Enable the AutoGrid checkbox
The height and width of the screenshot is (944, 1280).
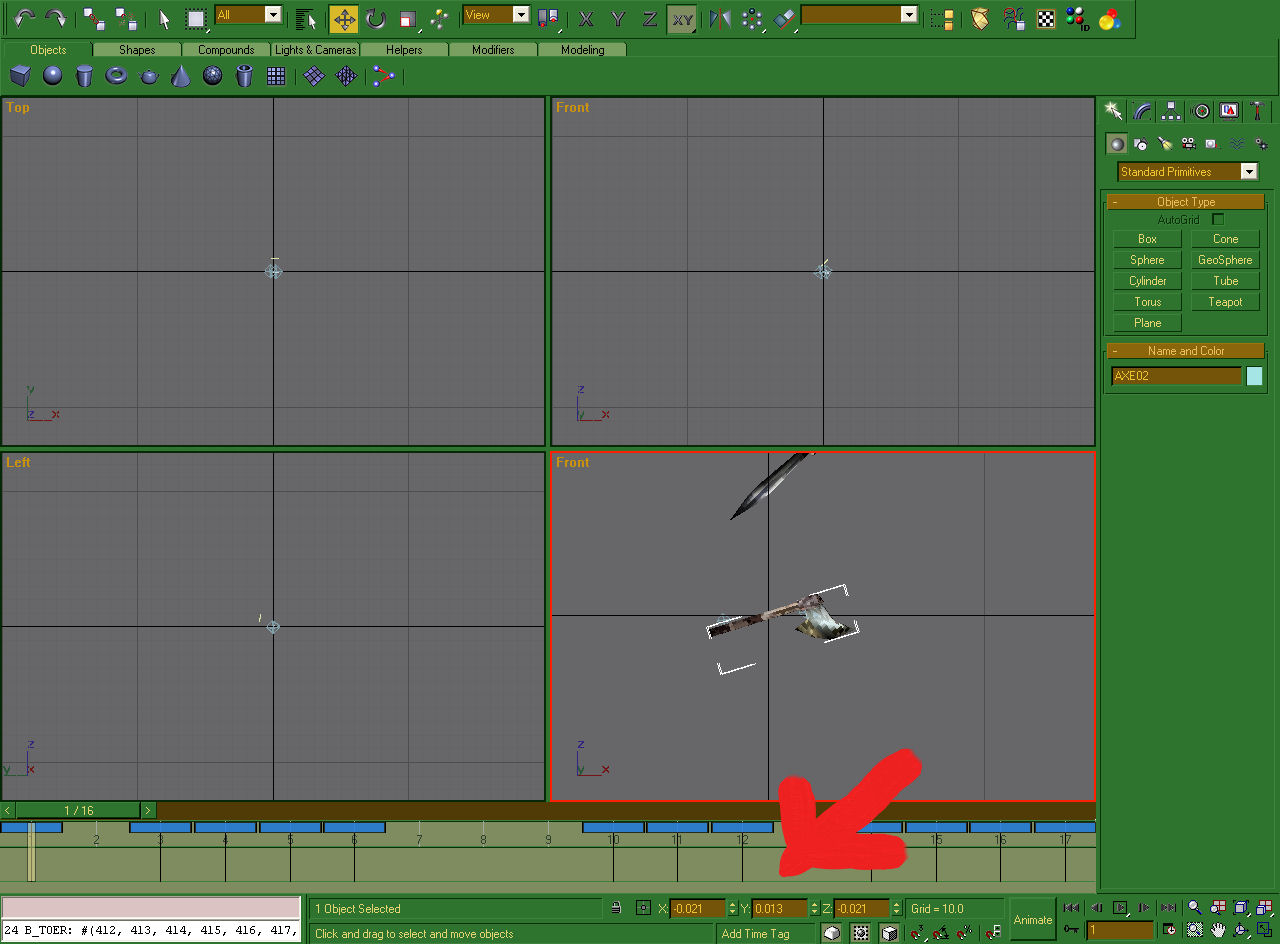[x=1217, y=219]
